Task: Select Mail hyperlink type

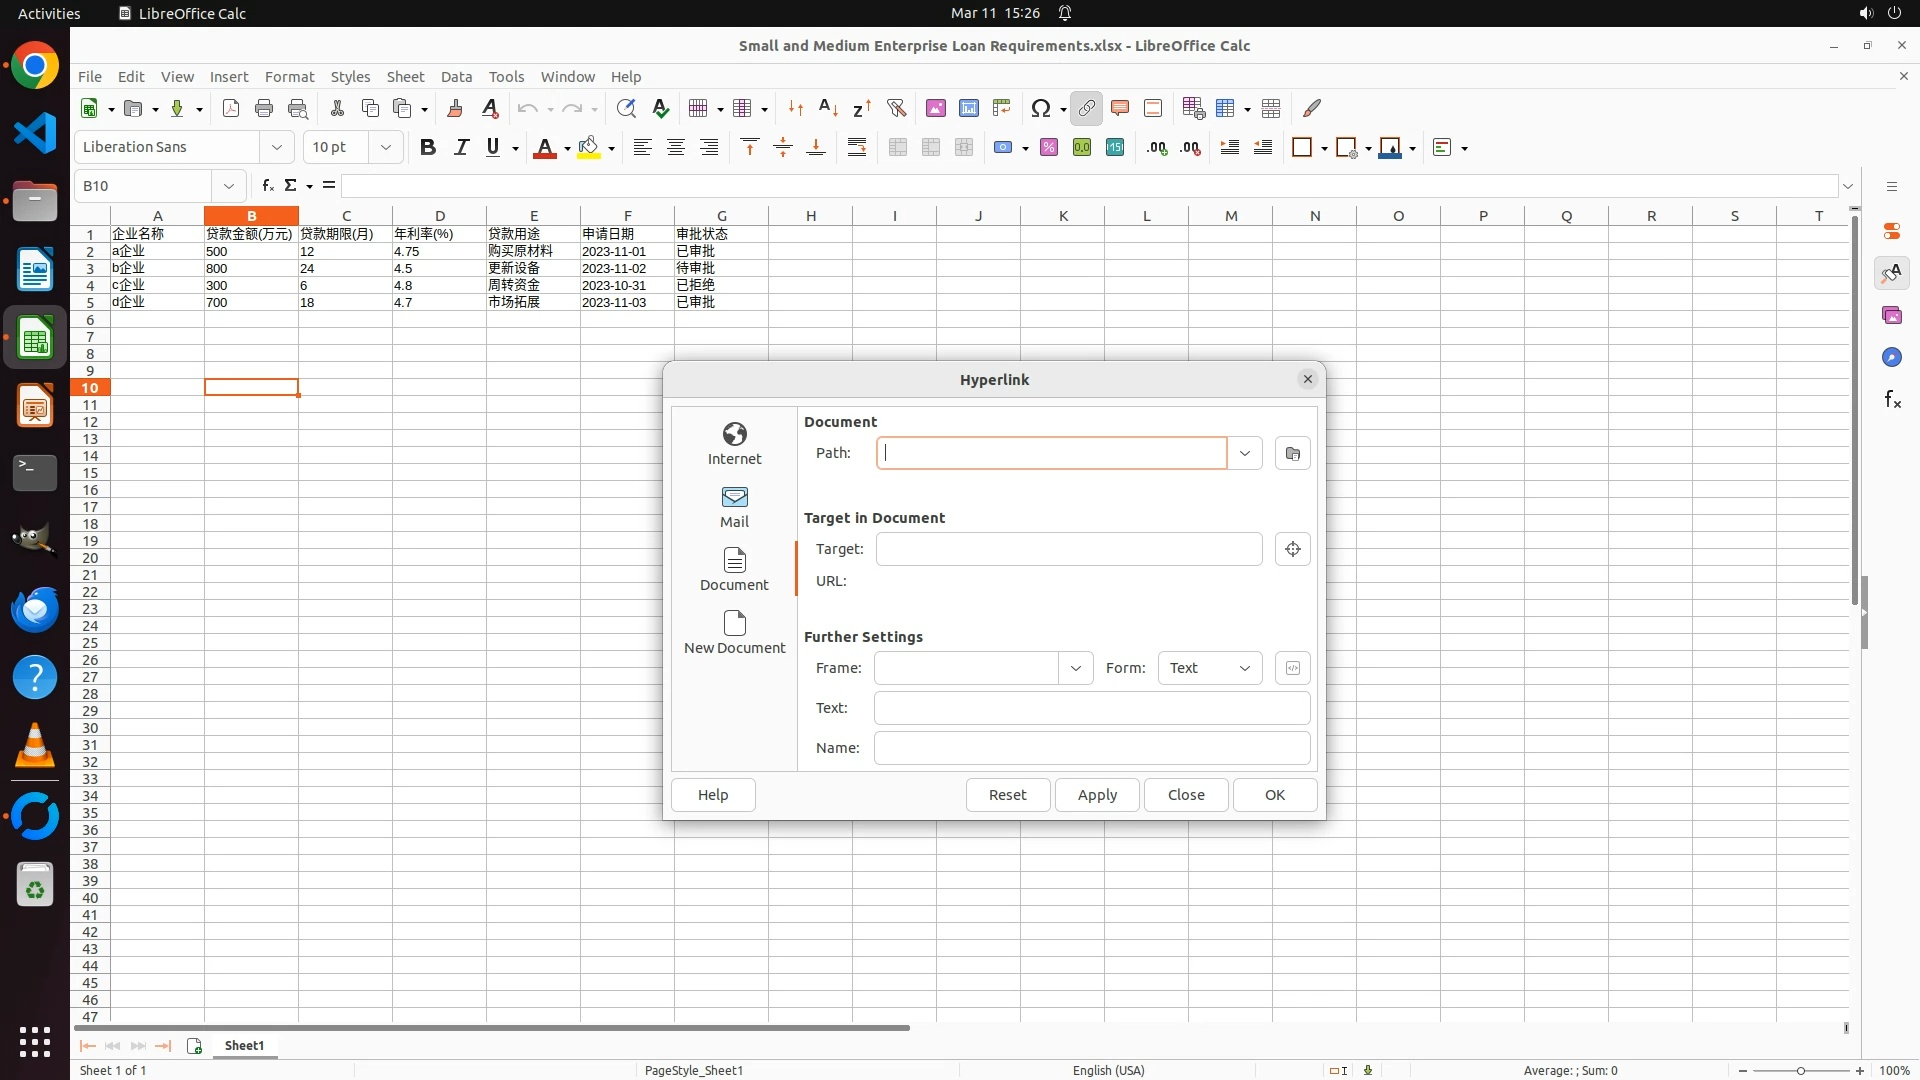Action: [x=734, y=506]
